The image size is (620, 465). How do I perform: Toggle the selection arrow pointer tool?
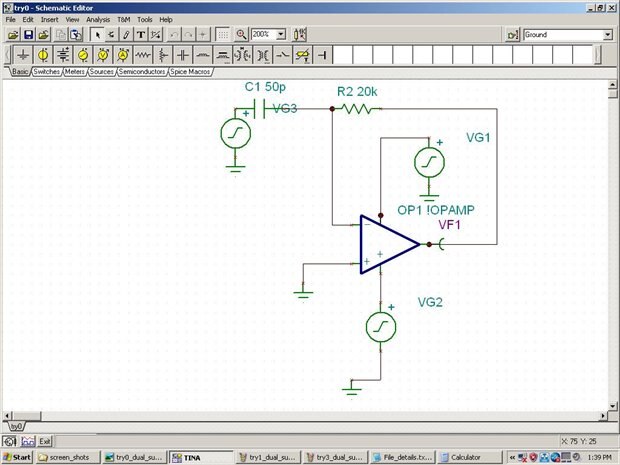(x=97, y=35)
